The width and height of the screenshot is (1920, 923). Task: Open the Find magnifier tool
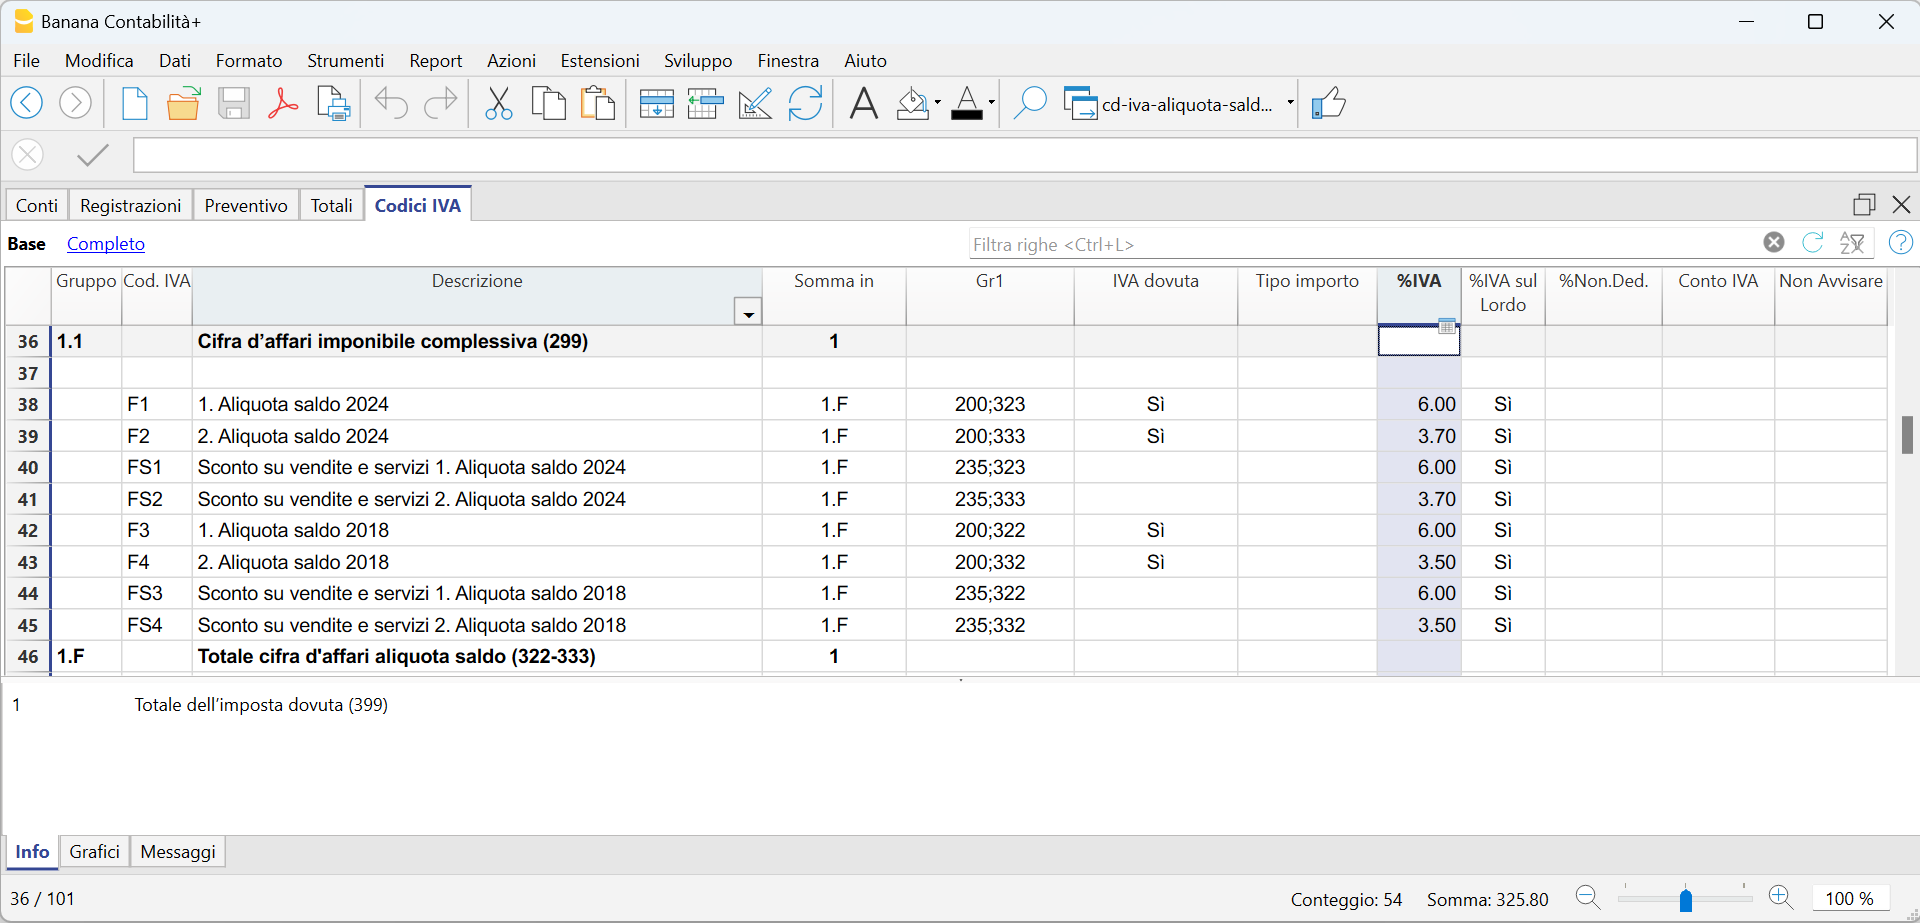(1029, 104)
